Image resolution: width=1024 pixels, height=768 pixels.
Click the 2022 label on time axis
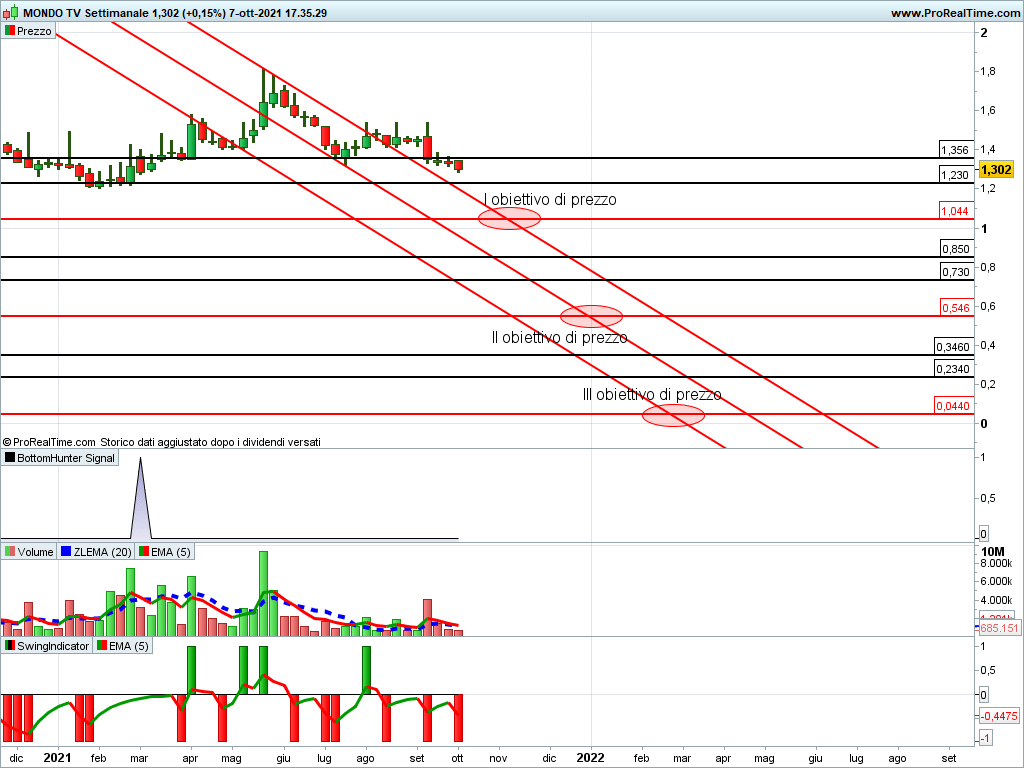tap(590, 758)
